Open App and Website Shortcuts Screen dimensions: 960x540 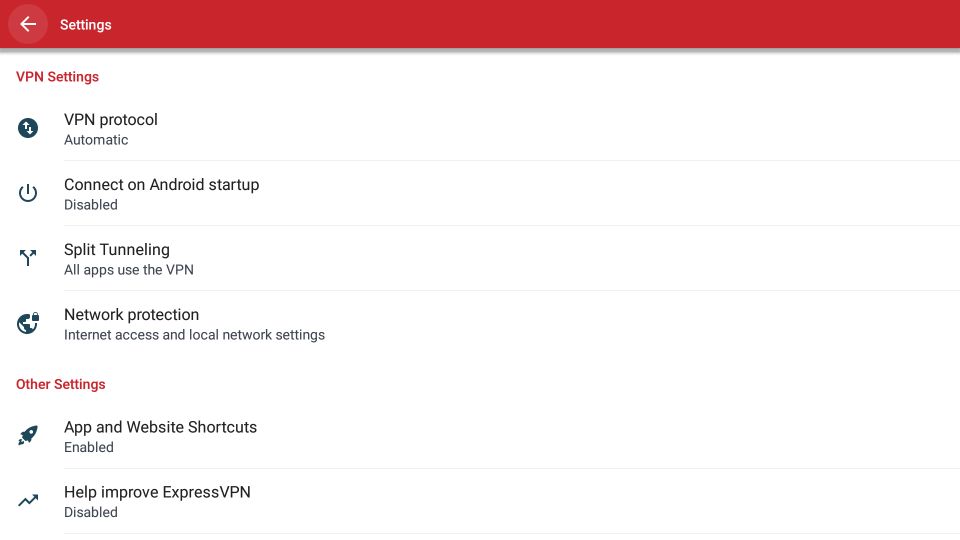(480, 436)
